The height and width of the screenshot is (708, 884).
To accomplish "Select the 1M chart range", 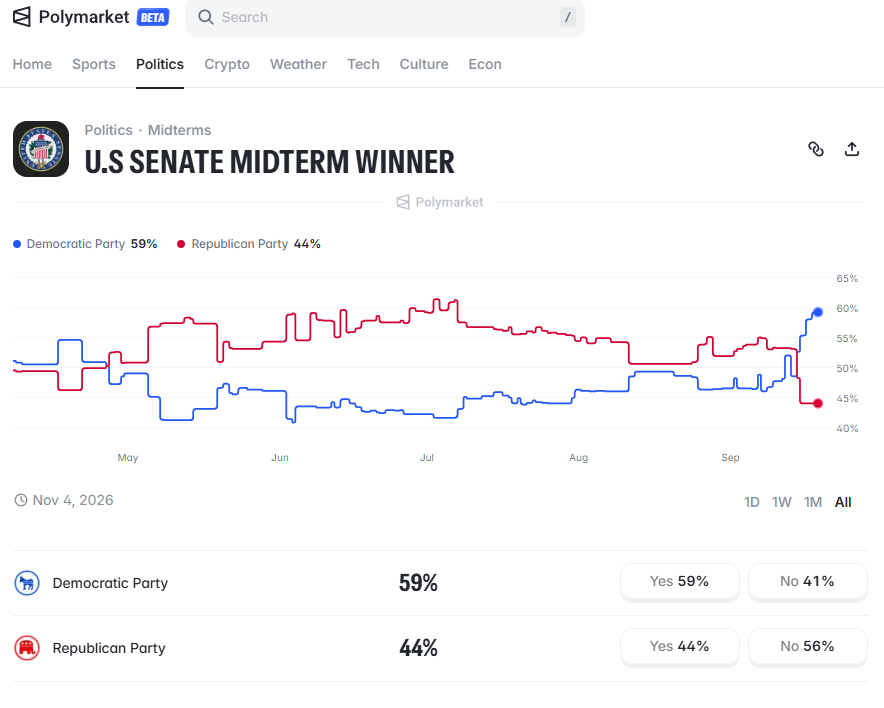I will (812, 502).
